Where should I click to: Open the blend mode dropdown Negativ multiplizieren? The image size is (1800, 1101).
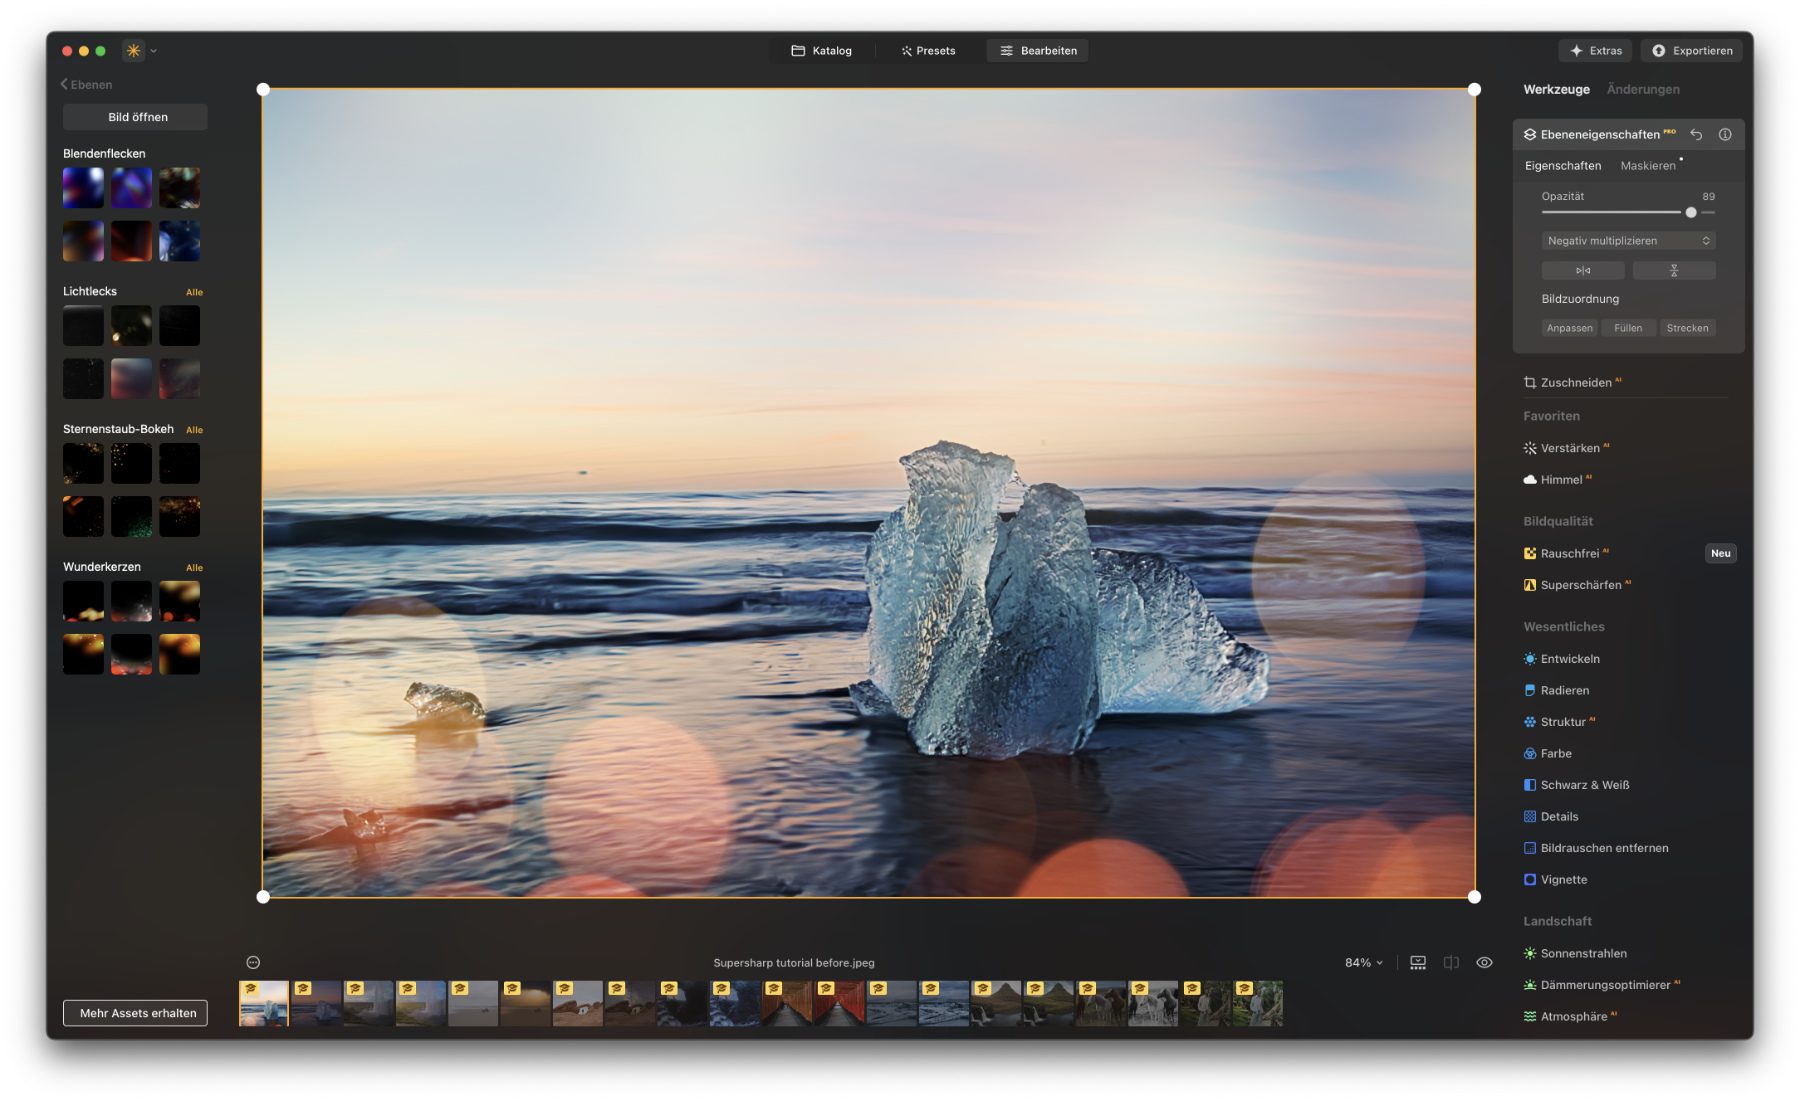pyautogui.click(x=1627, y=241)
